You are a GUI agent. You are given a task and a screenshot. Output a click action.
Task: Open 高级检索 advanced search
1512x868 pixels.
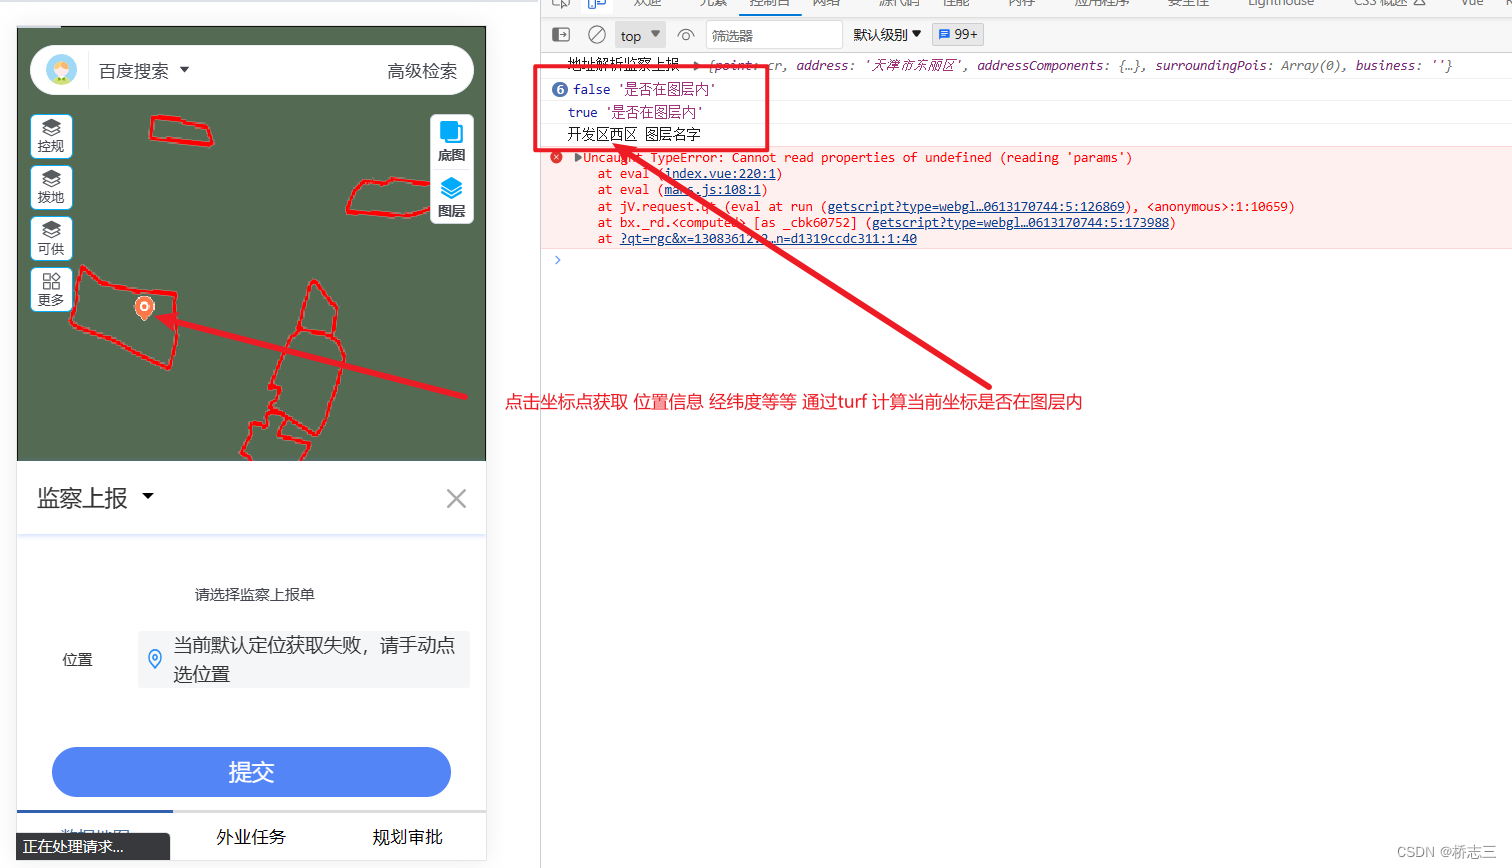click(422, 71)
